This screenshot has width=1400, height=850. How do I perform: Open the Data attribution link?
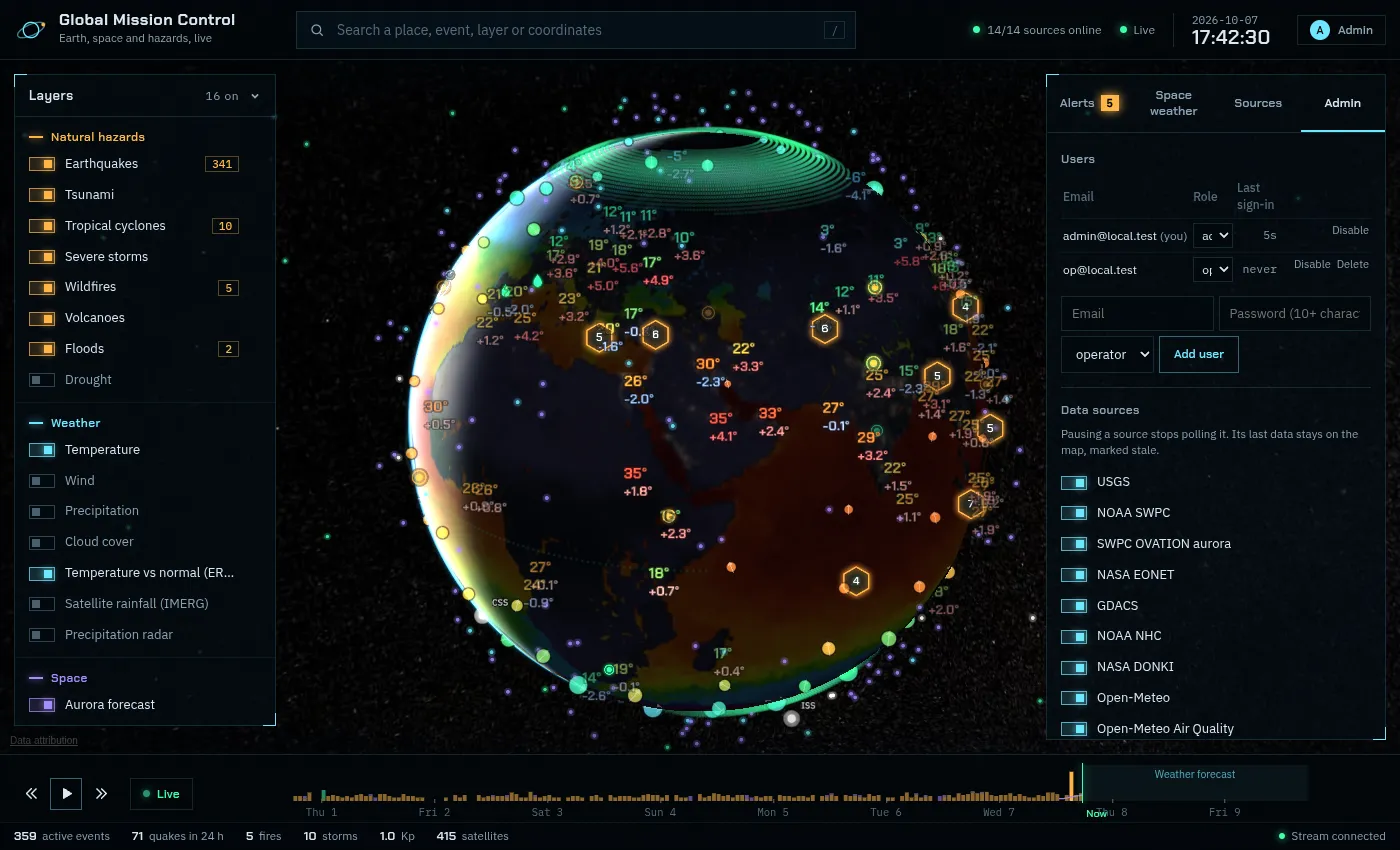[x=44, y=741]
